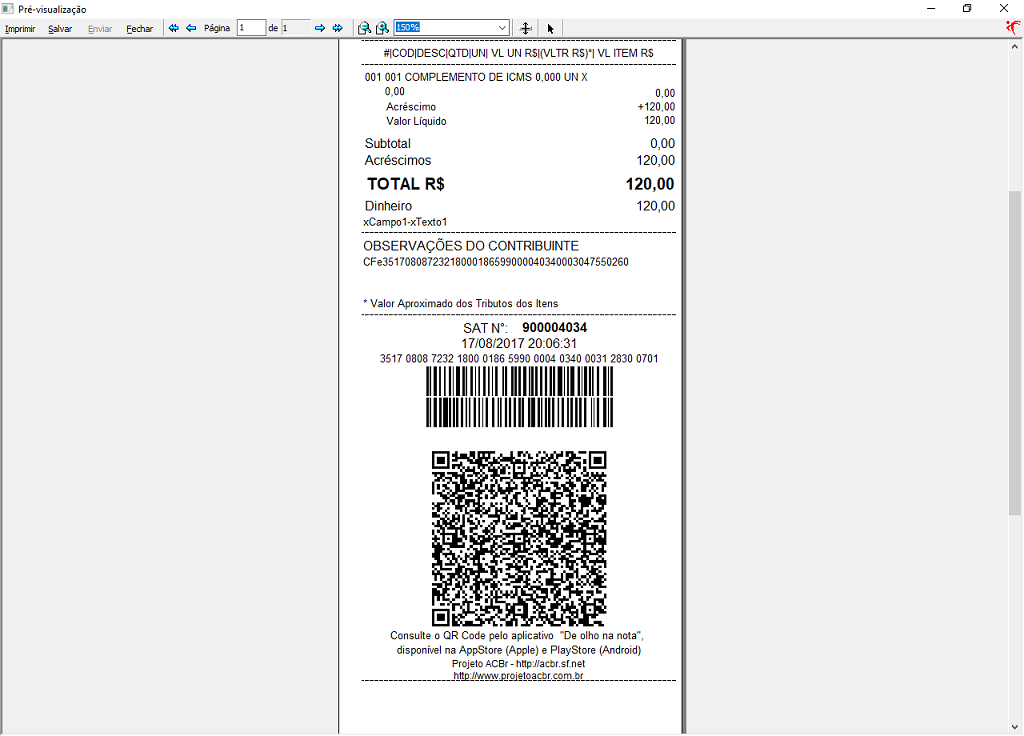Screen dimensions: 1024x736
Task: Click the zoom in magnifier icon
Action: tap(383, 28)
